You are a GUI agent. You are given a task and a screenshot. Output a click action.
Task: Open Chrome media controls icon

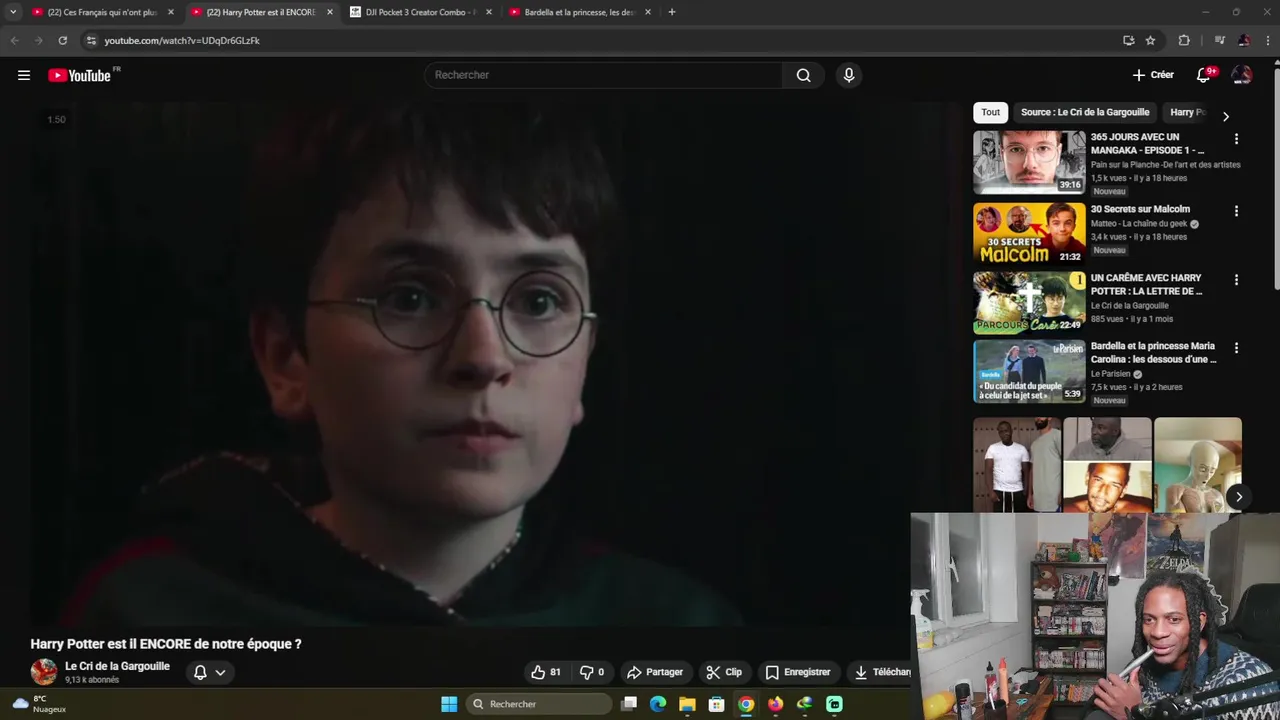(1219, 40)
